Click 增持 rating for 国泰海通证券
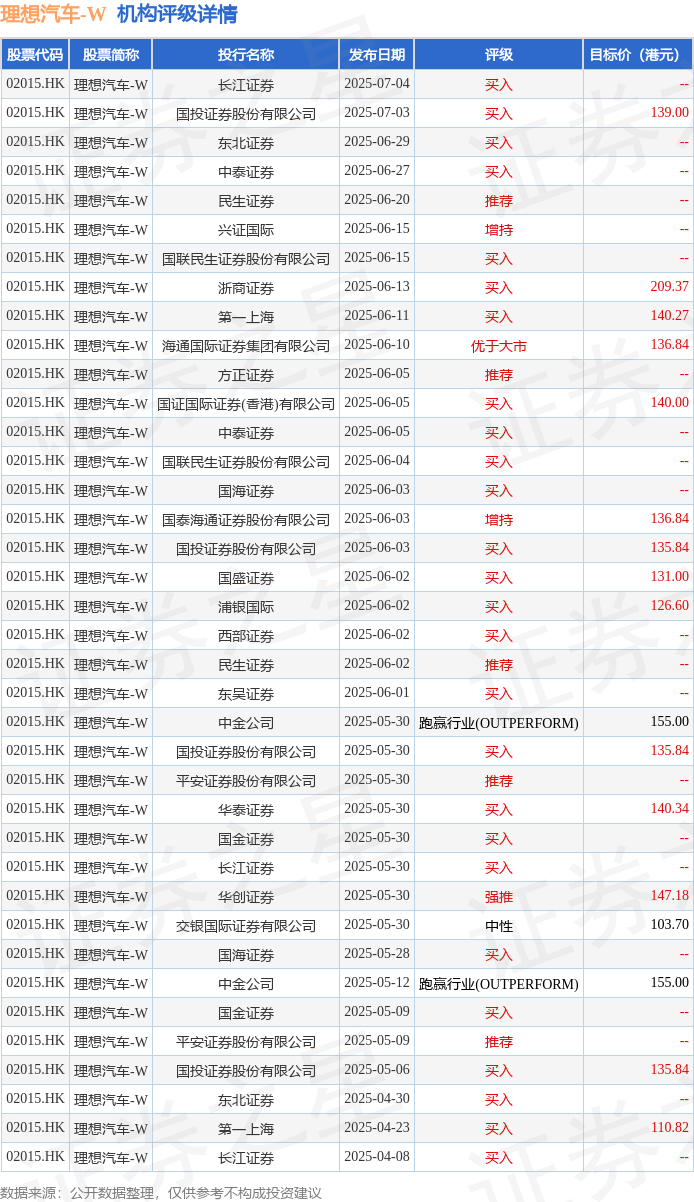The width and height of the screenshot is (694, 1202). [499, 519]
